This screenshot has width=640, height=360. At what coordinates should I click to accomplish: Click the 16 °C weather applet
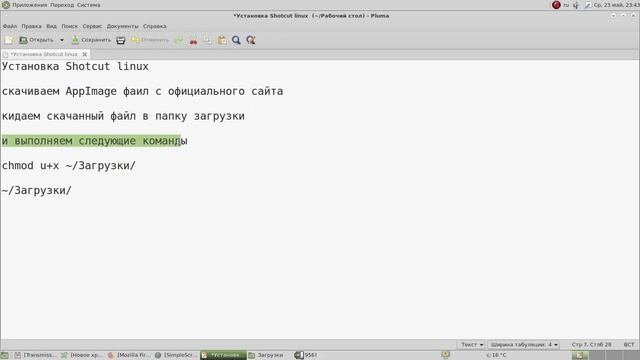coord(496,356)
